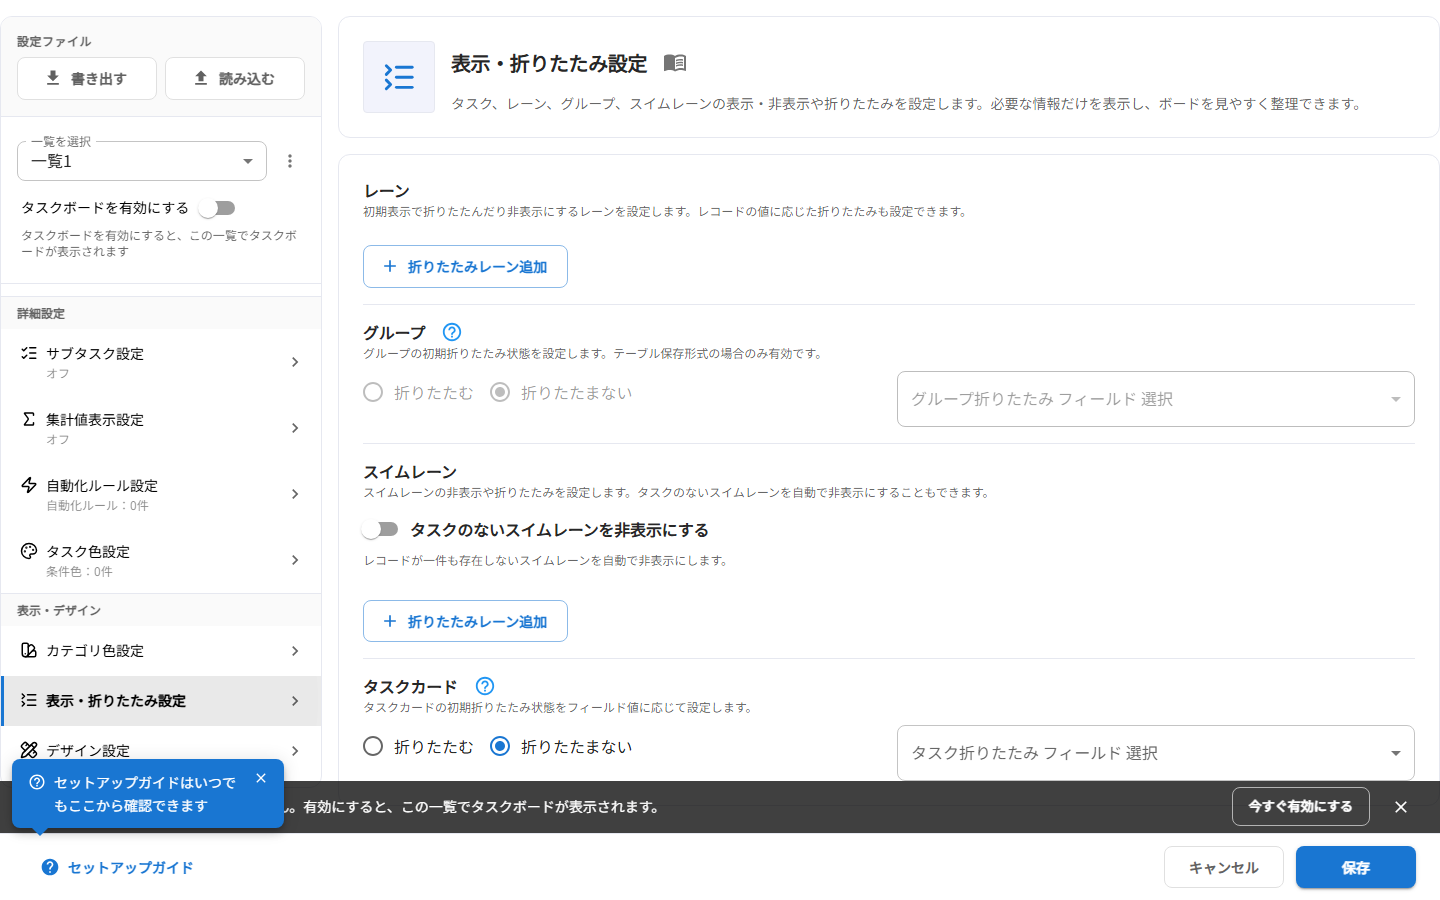The width and height of the screenshot is (1440, 900).
Task: Select 折りたたむ radio in グループ section
Action: [x=373, y=392]
